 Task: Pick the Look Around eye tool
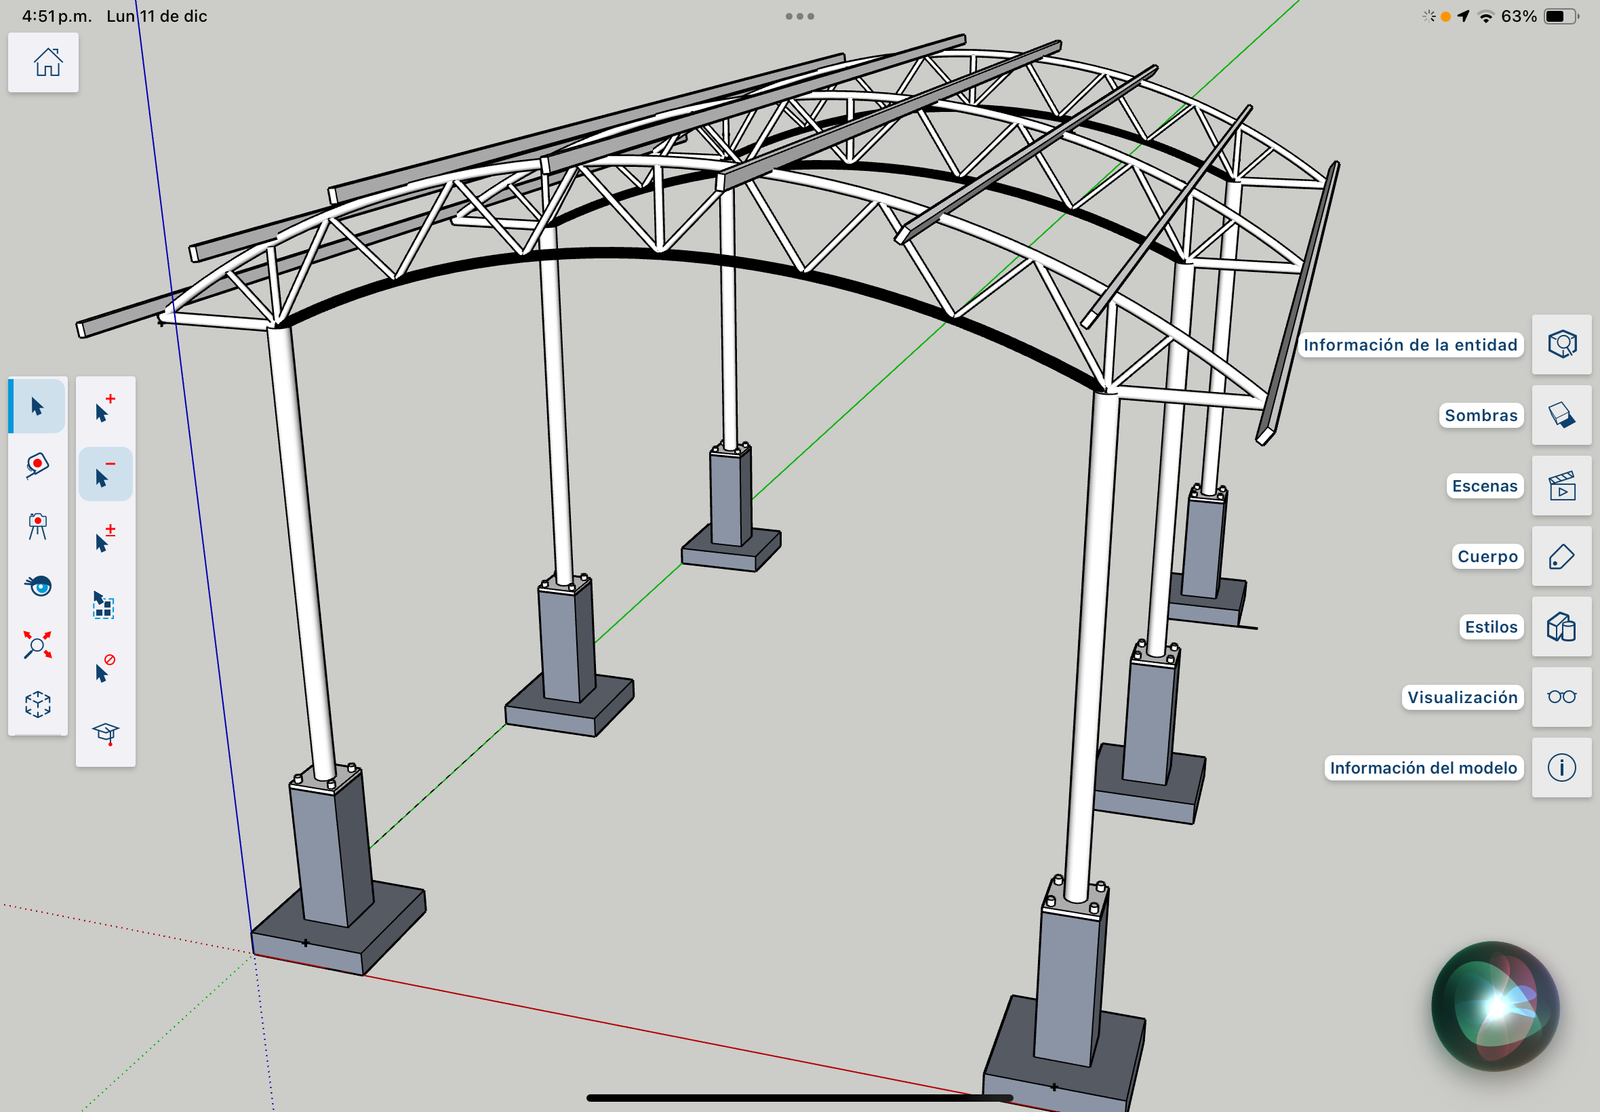click(38, 585)
